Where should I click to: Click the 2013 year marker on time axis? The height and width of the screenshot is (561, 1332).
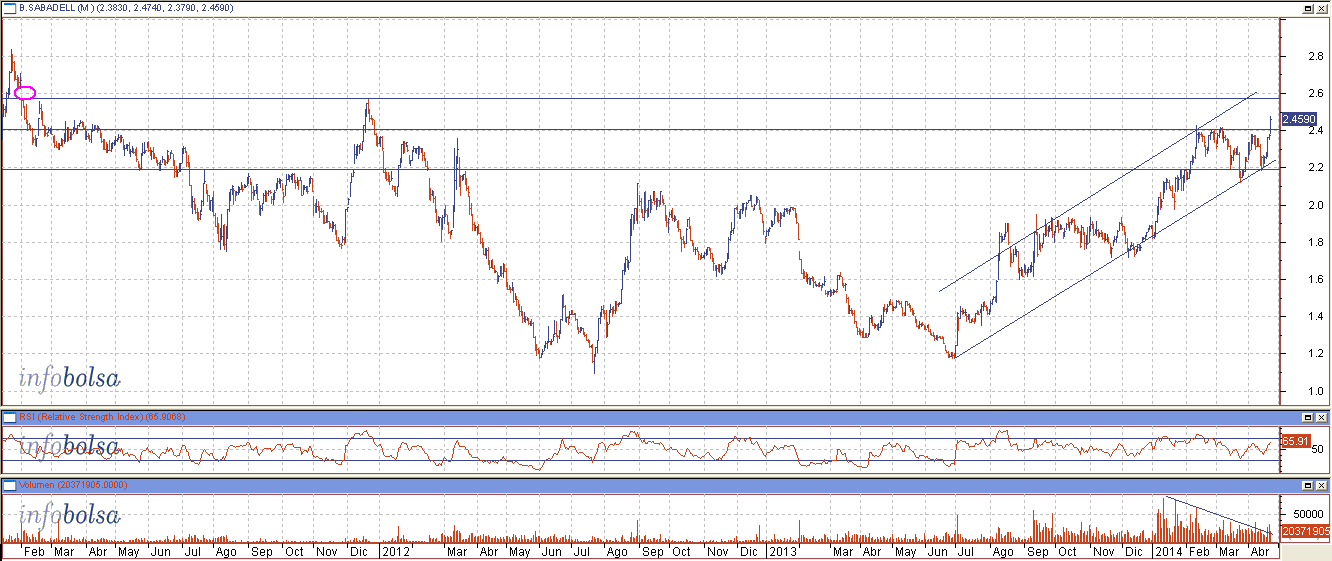coord(780,551)
